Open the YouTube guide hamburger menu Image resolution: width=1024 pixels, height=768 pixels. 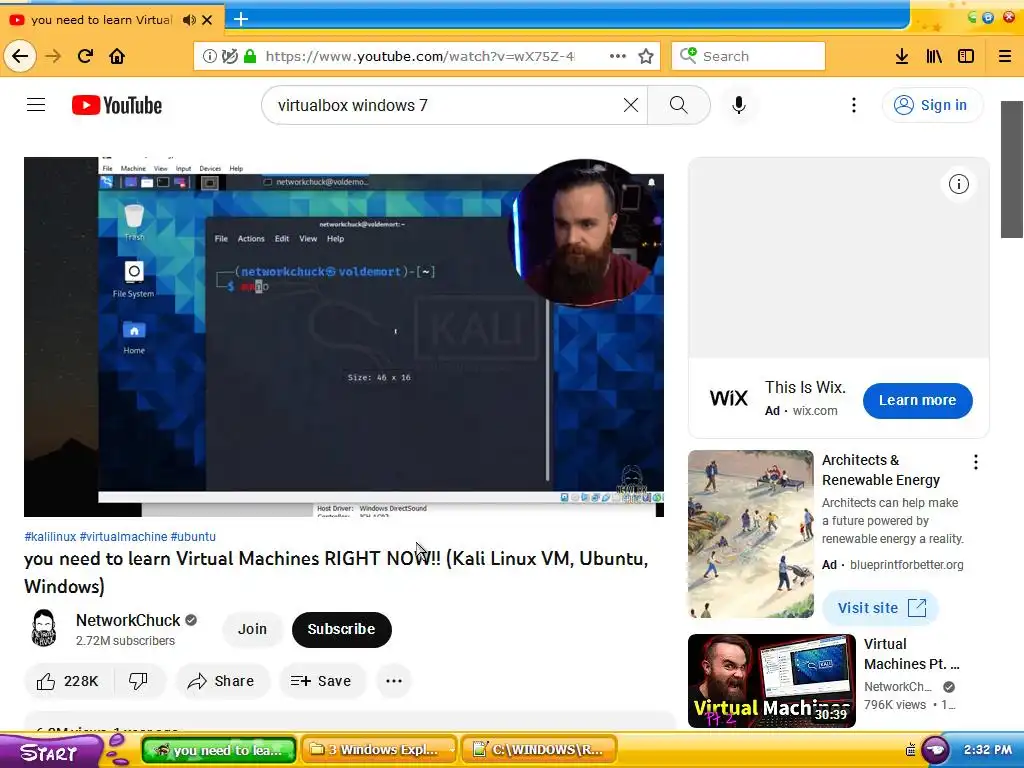(36, 104)
